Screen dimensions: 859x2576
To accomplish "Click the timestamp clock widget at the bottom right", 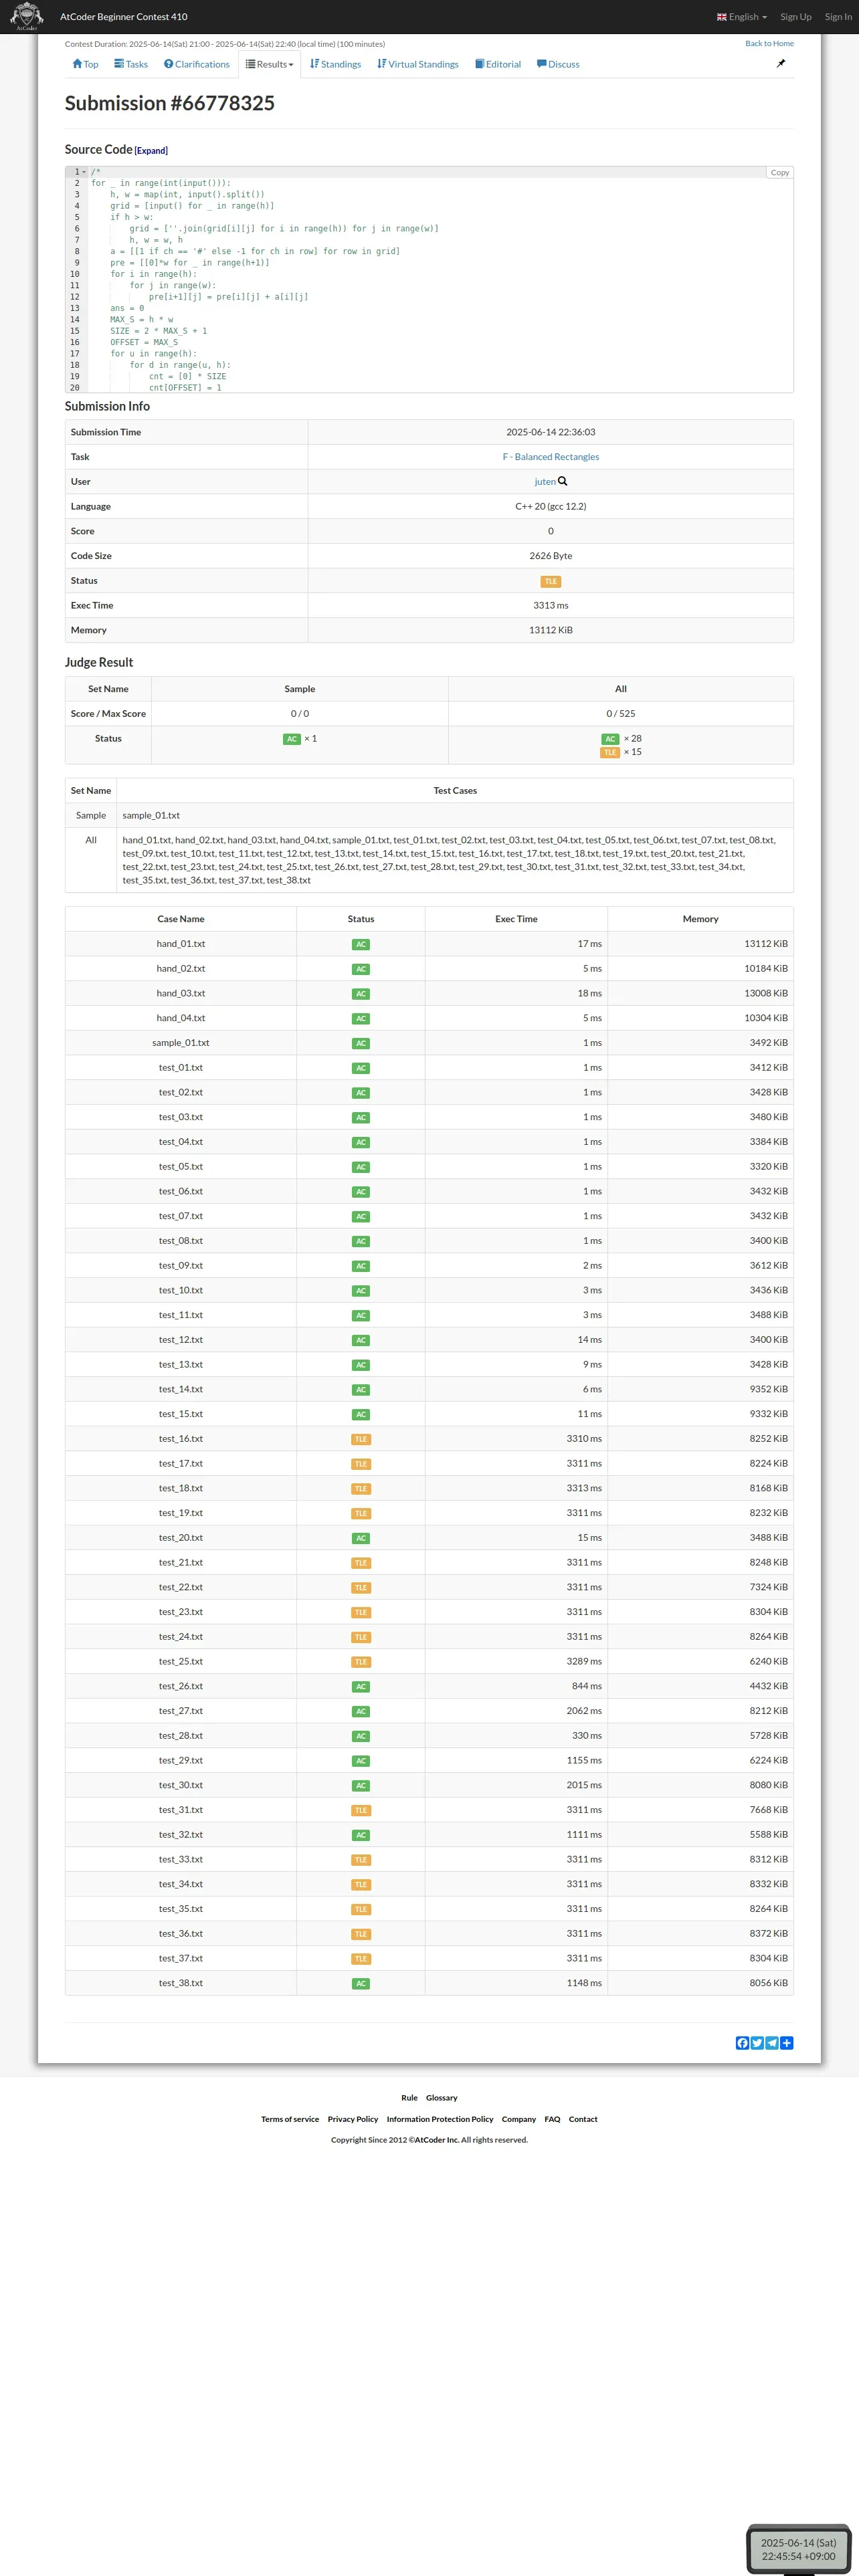I will 798,2548.
